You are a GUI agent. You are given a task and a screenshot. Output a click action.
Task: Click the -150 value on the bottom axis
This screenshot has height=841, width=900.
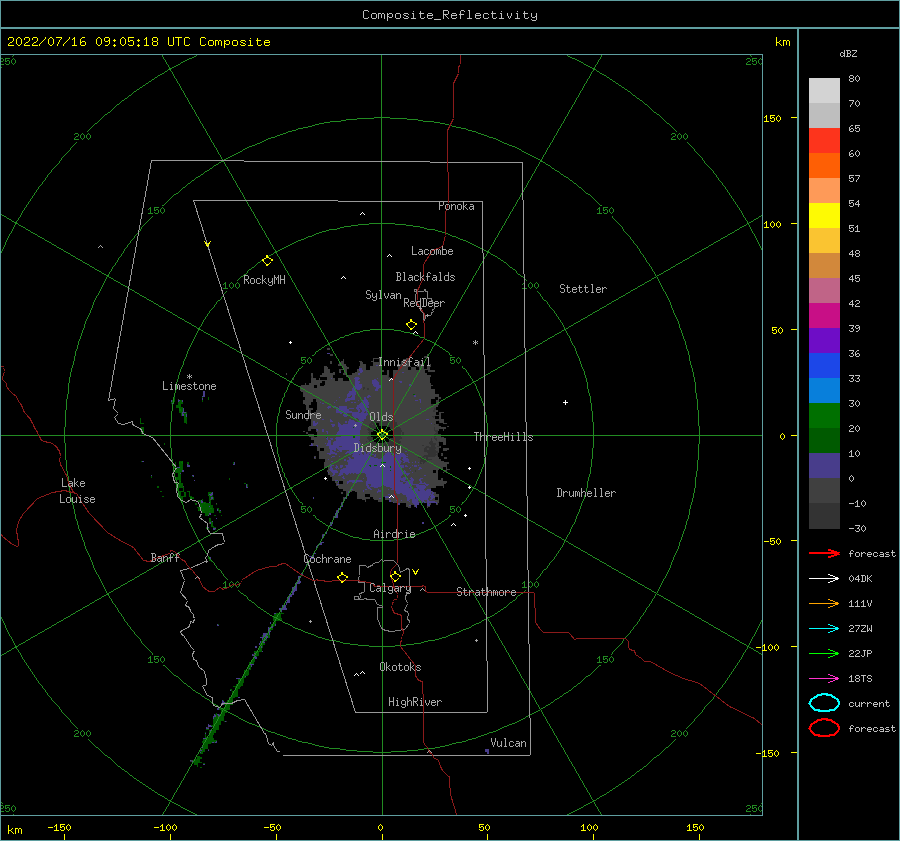[x=59, y=827]
